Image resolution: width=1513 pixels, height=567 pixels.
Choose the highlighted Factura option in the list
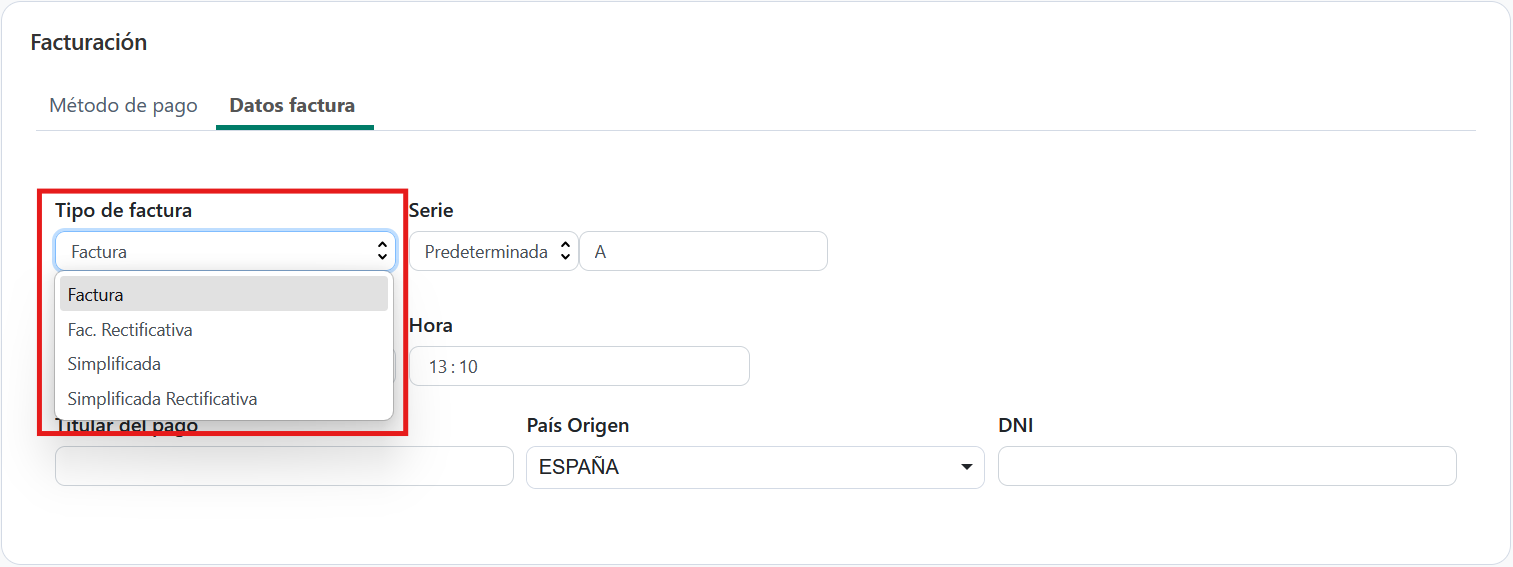[224, 295]
